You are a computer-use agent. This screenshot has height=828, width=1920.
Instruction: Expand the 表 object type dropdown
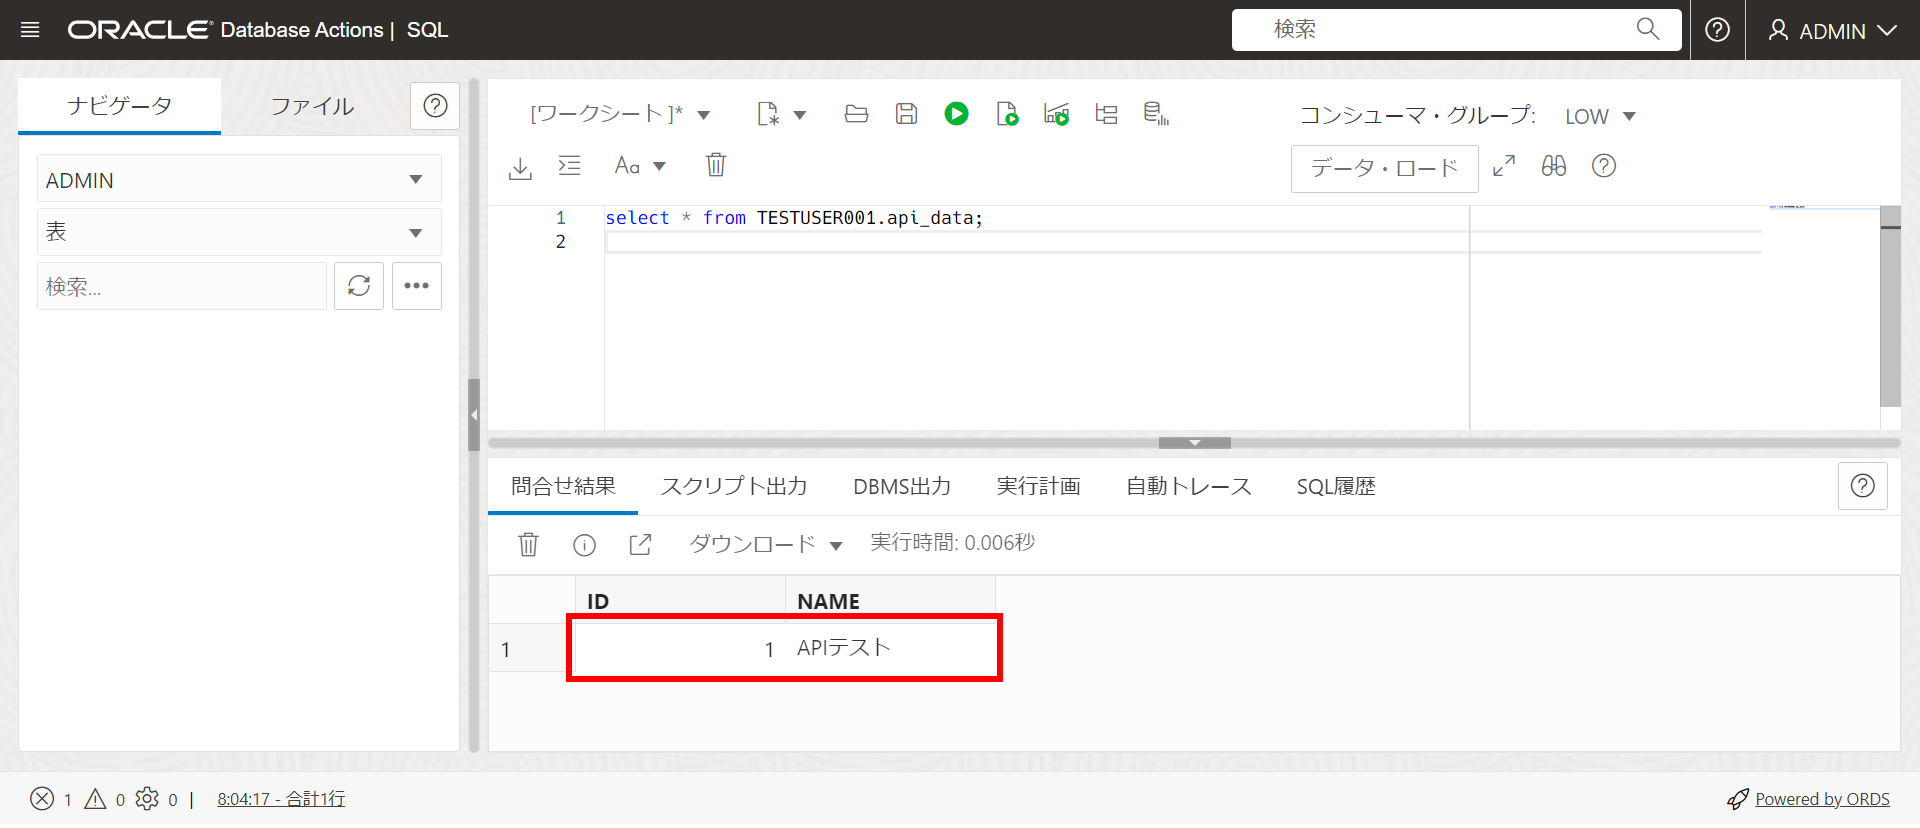239,232
